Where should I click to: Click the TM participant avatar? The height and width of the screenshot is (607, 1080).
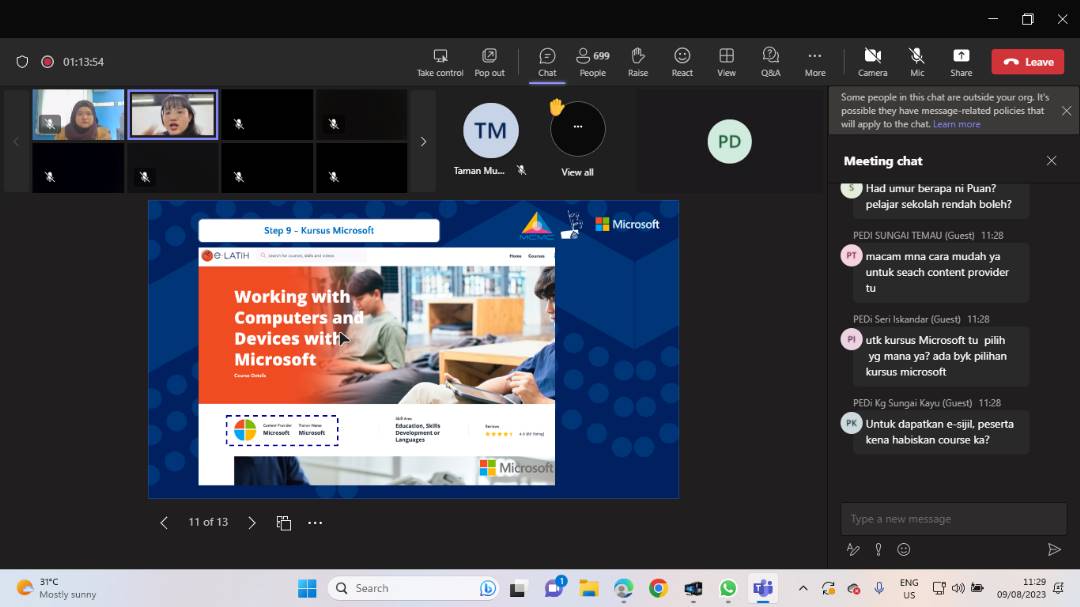[x=490, y=130]
